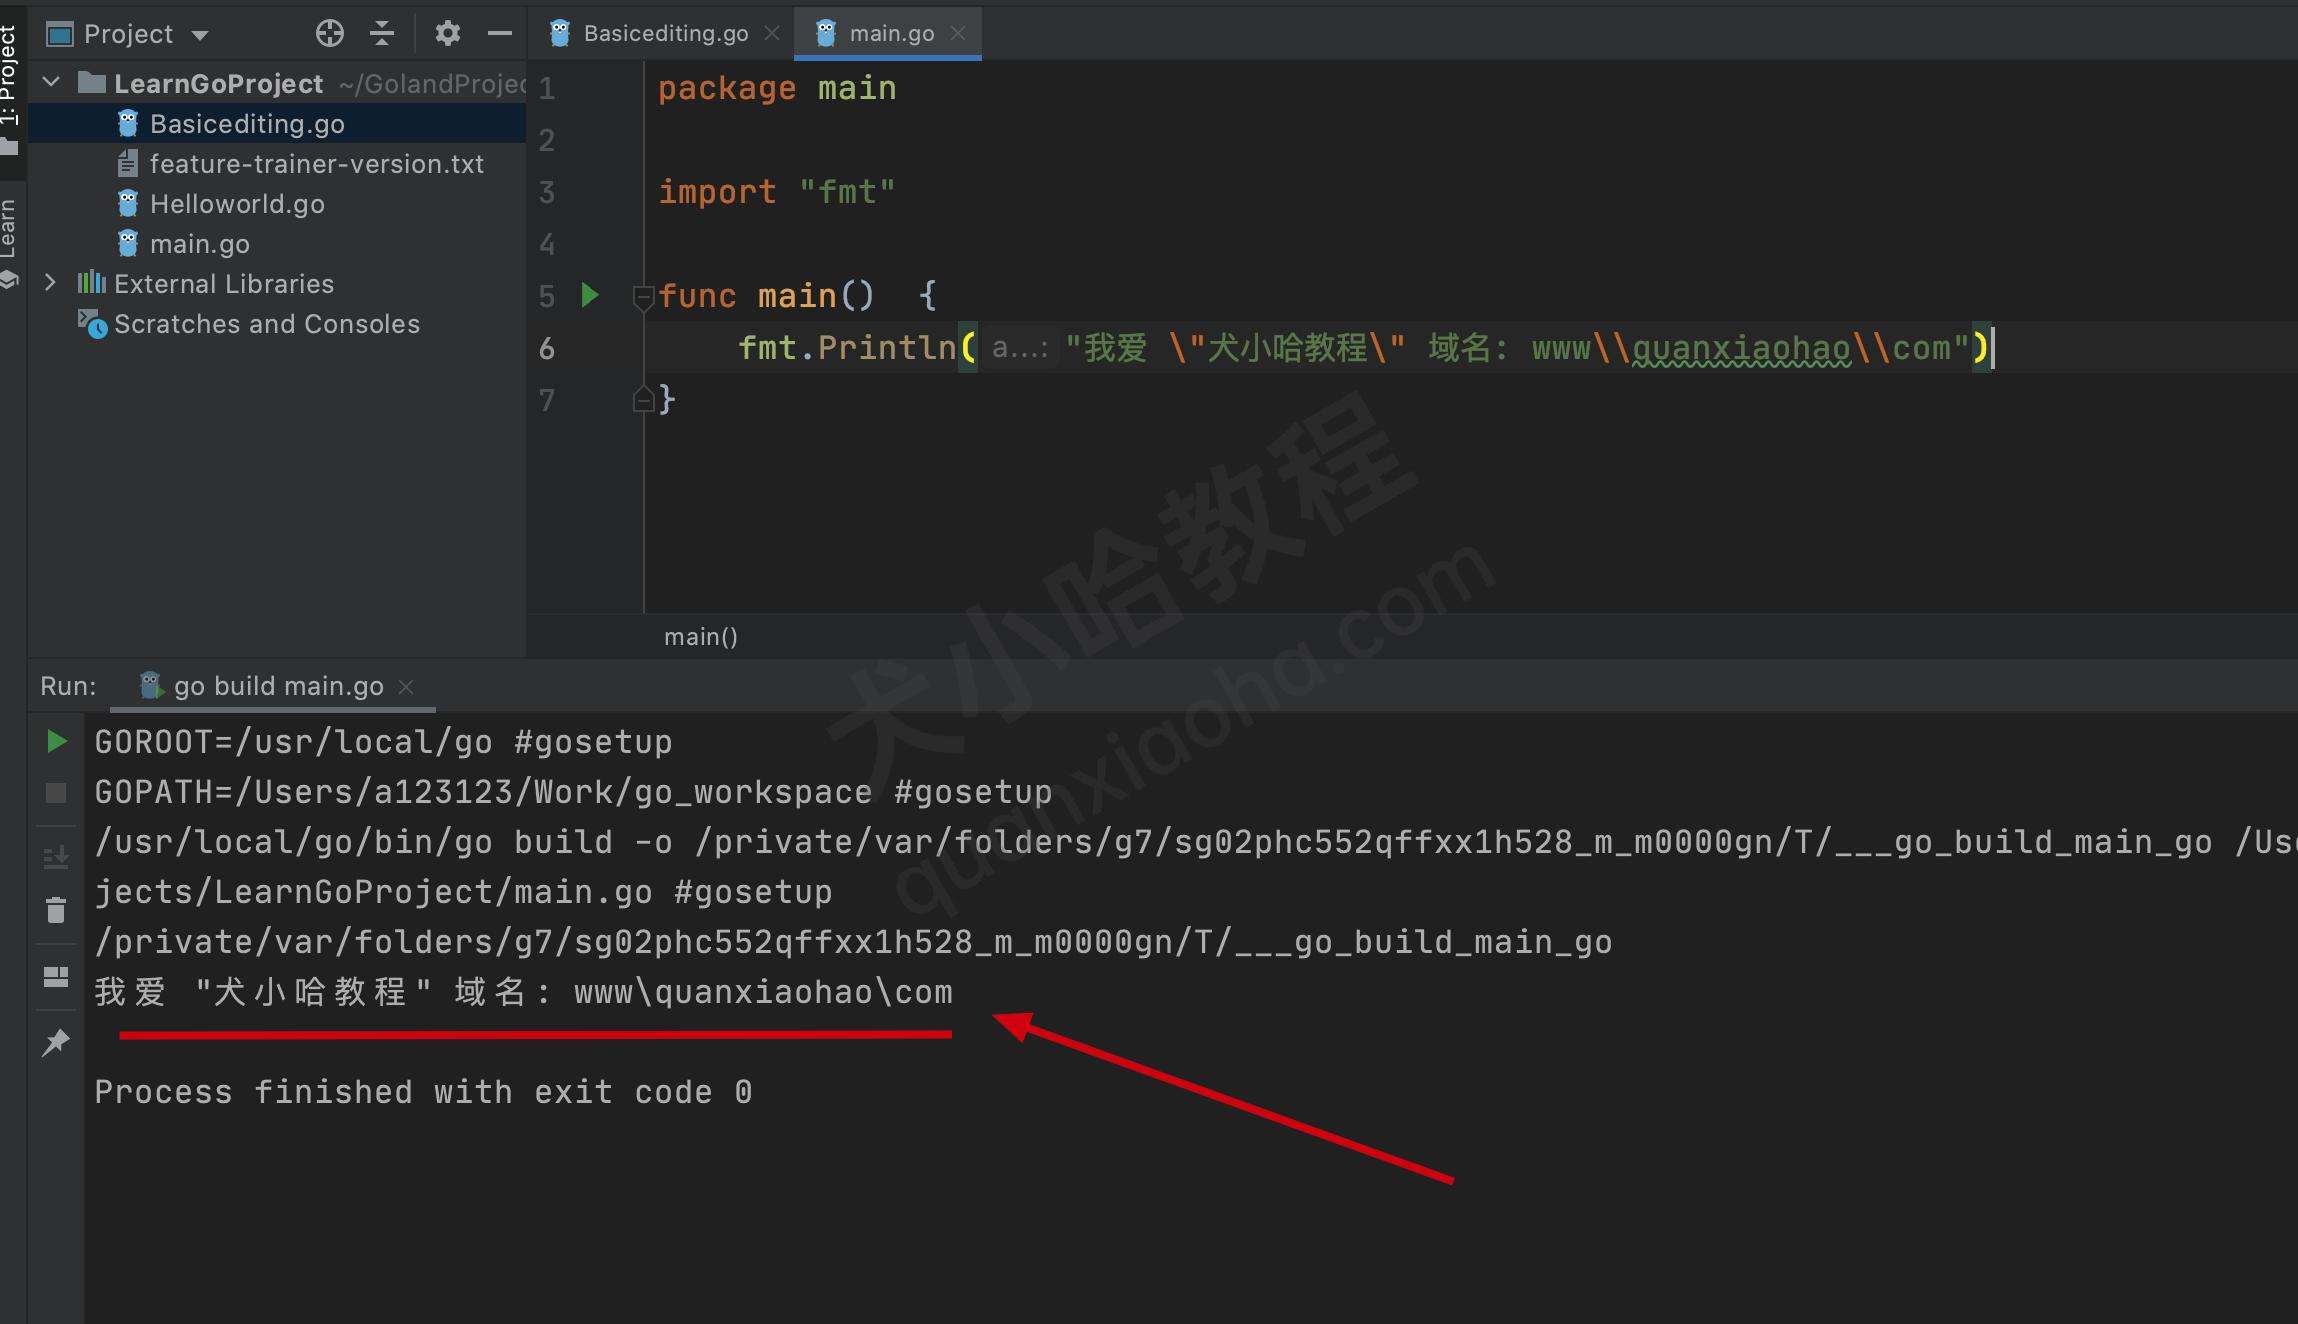Click the main() breadcrumb below the editor
Image resolution: width=2298 pixels, height=1324 pixels.
(x=700, y=637)
